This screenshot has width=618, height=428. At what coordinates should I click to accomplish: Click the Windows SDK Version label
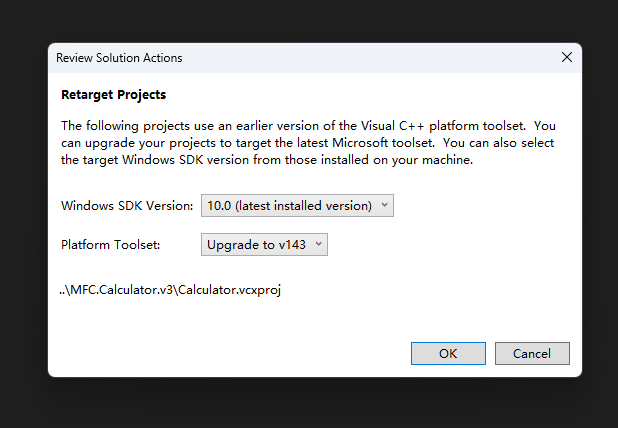pyautogui.click(x=126, y=206)
